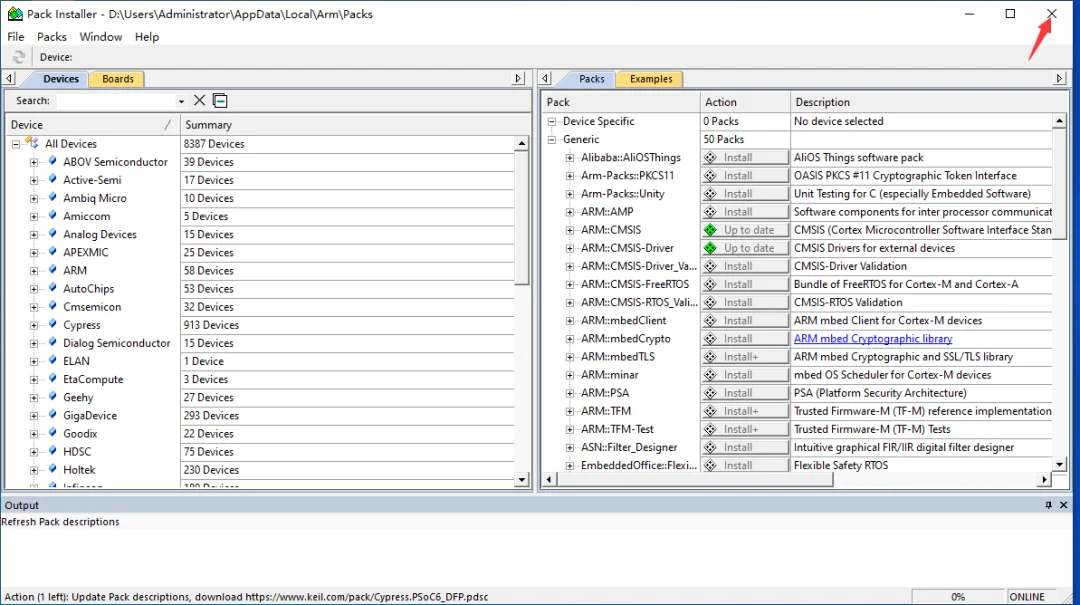Close the Output panel
The width and height of the screenshot is (1080, 605).
pos(1063,505)
